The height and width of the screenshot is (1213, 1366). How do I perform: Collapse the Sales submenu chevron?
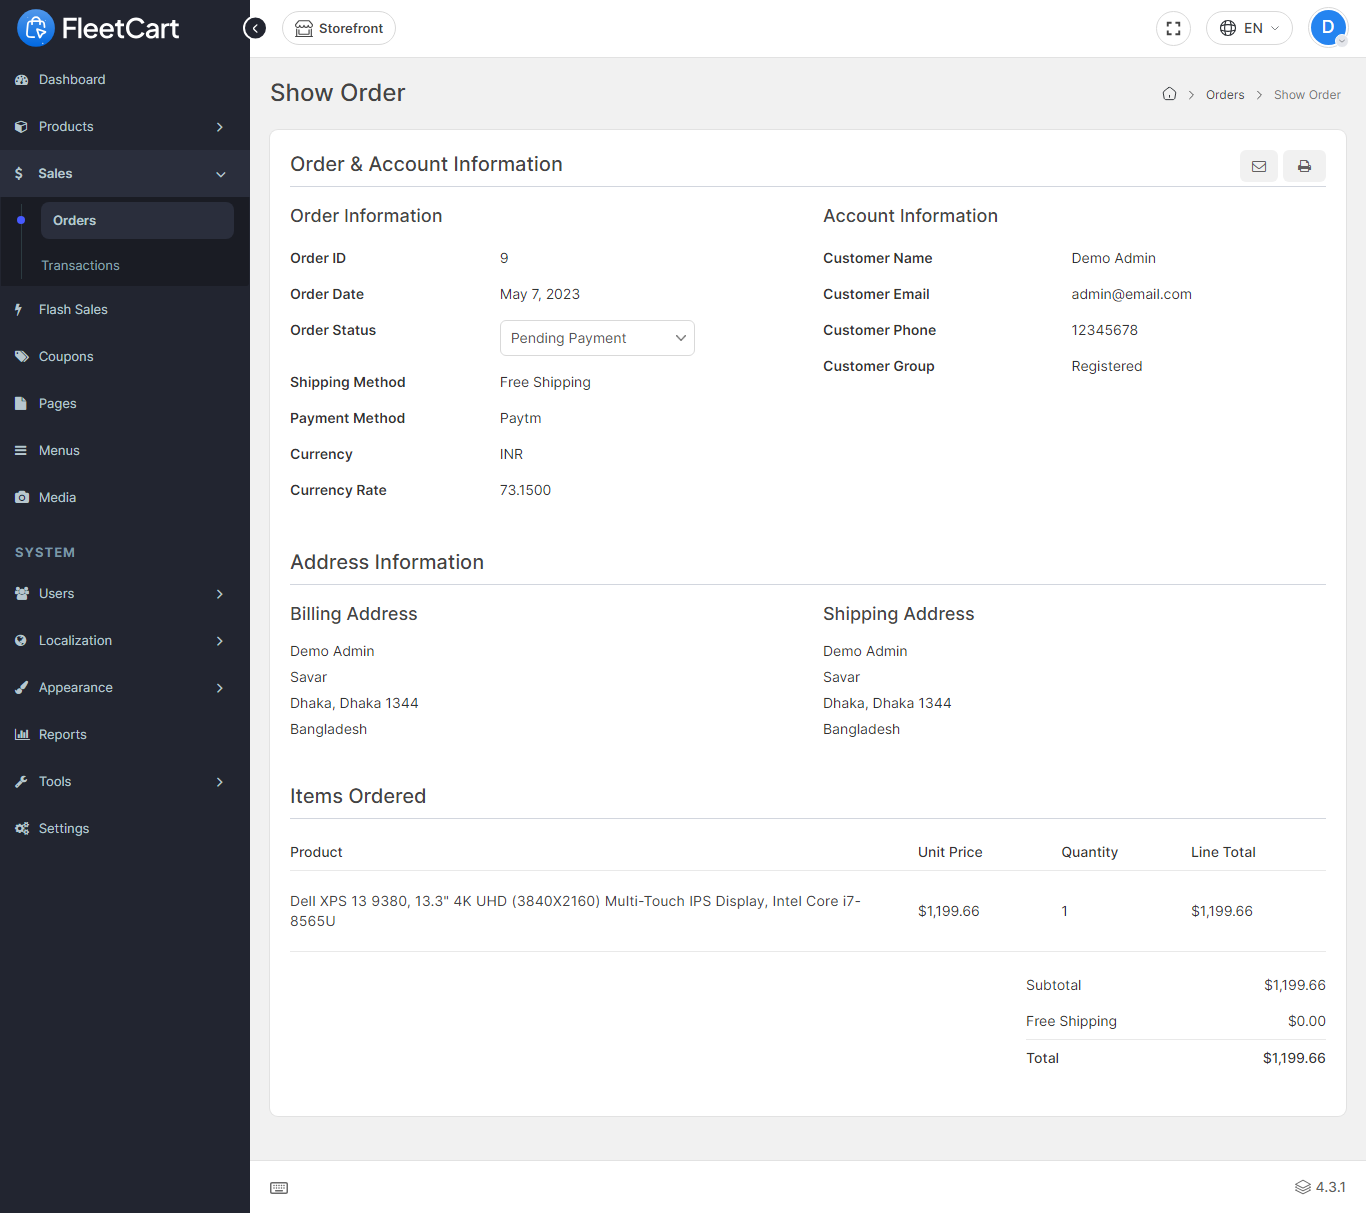[220, 174]
